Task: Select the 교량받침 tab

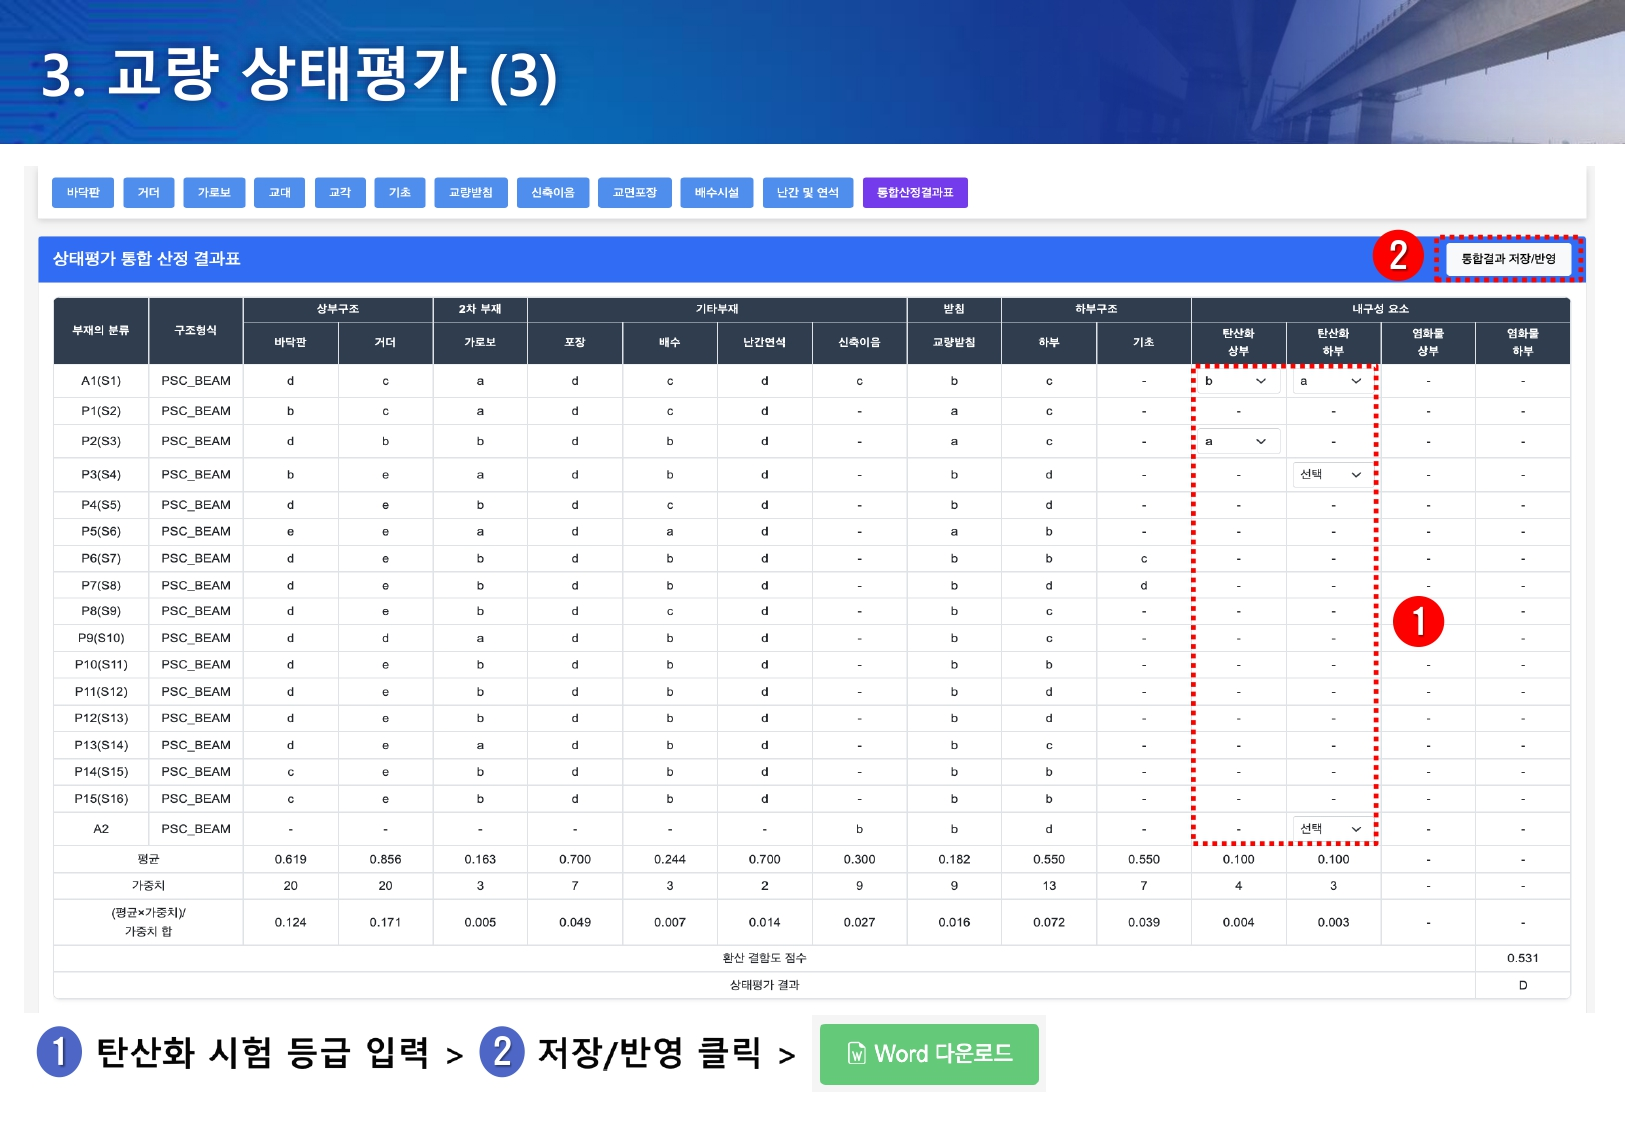Action: point(471,193)
